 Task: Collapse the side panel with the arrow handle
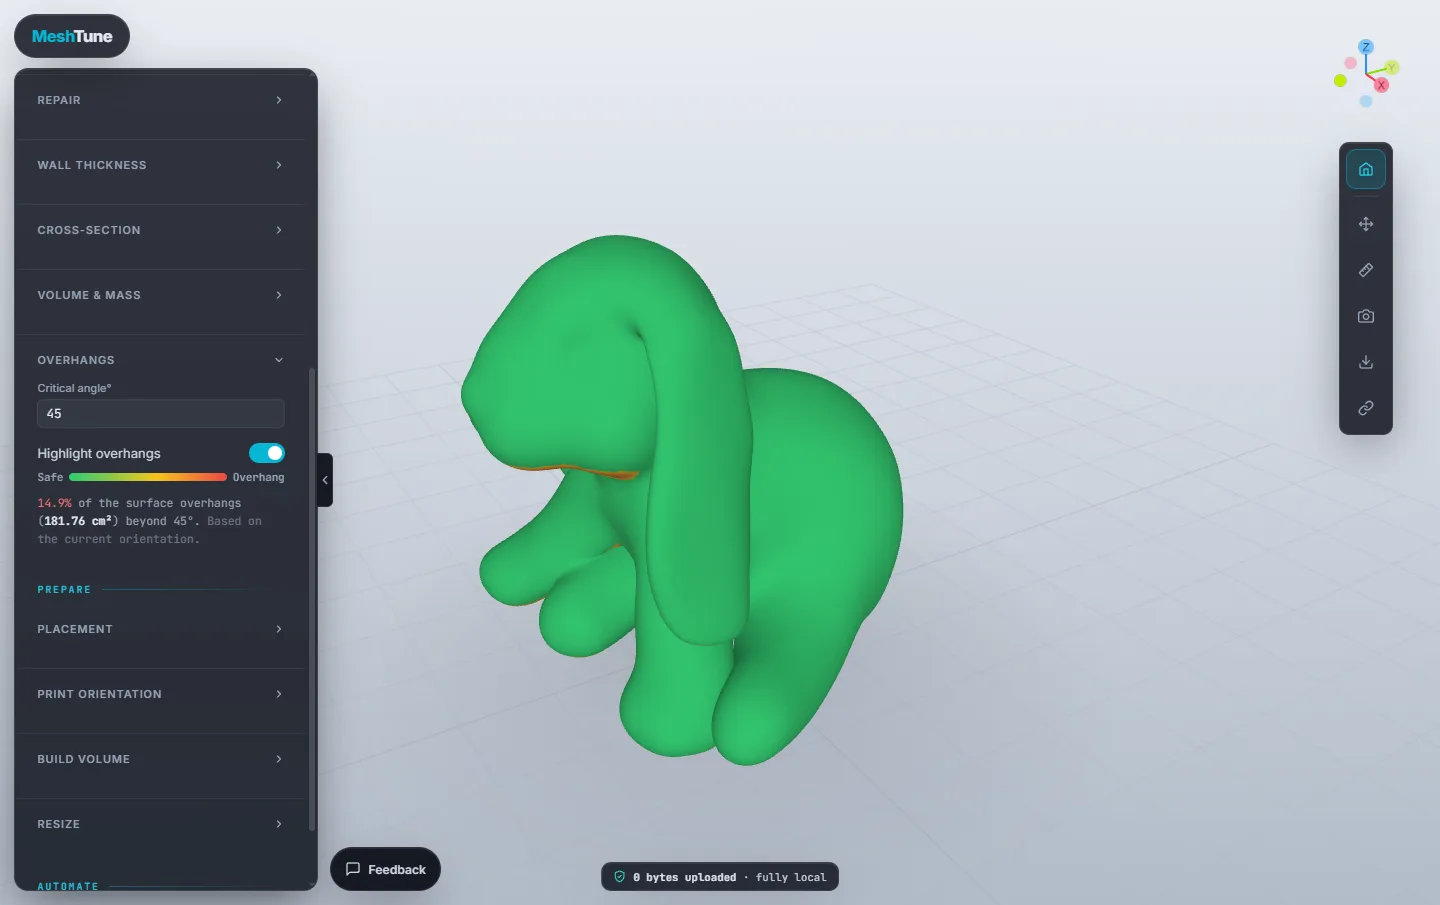tap(325, 480)
